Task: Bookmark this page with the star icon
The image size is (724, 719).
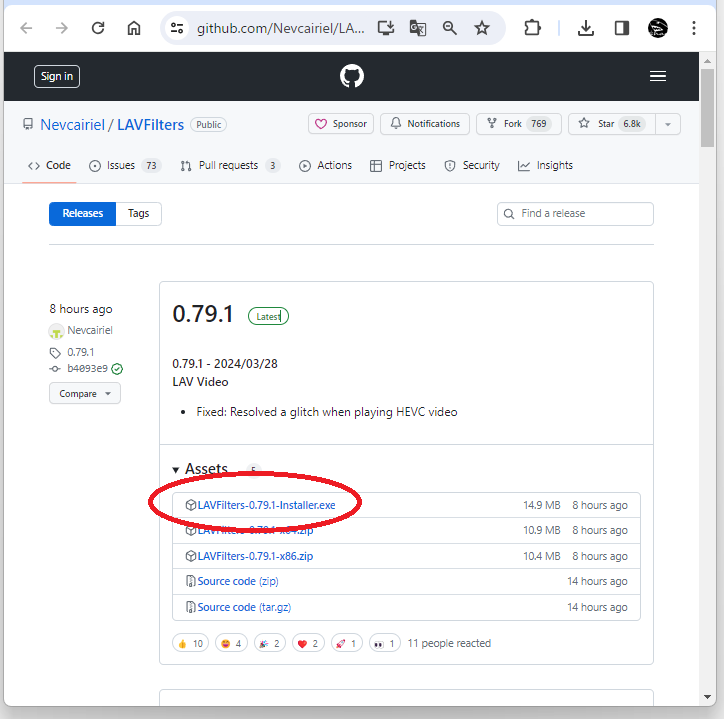Action: (x=482, y=28)
